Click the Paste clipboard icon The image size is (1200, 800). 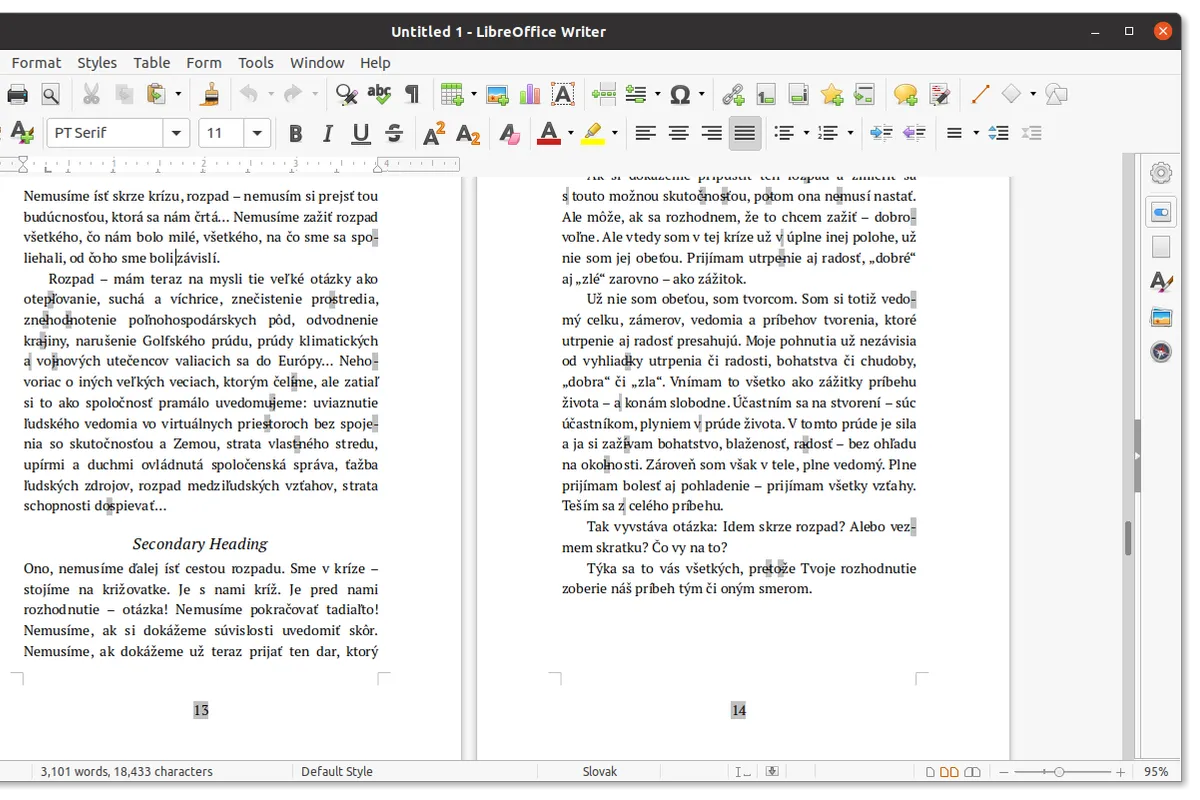156,95
